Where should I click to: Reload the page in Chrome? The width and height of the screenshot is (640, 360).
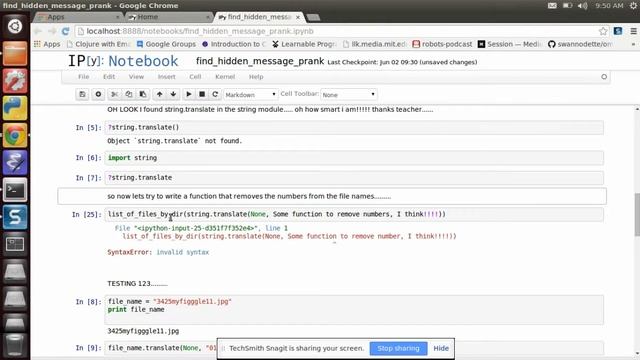click(65, 31)
